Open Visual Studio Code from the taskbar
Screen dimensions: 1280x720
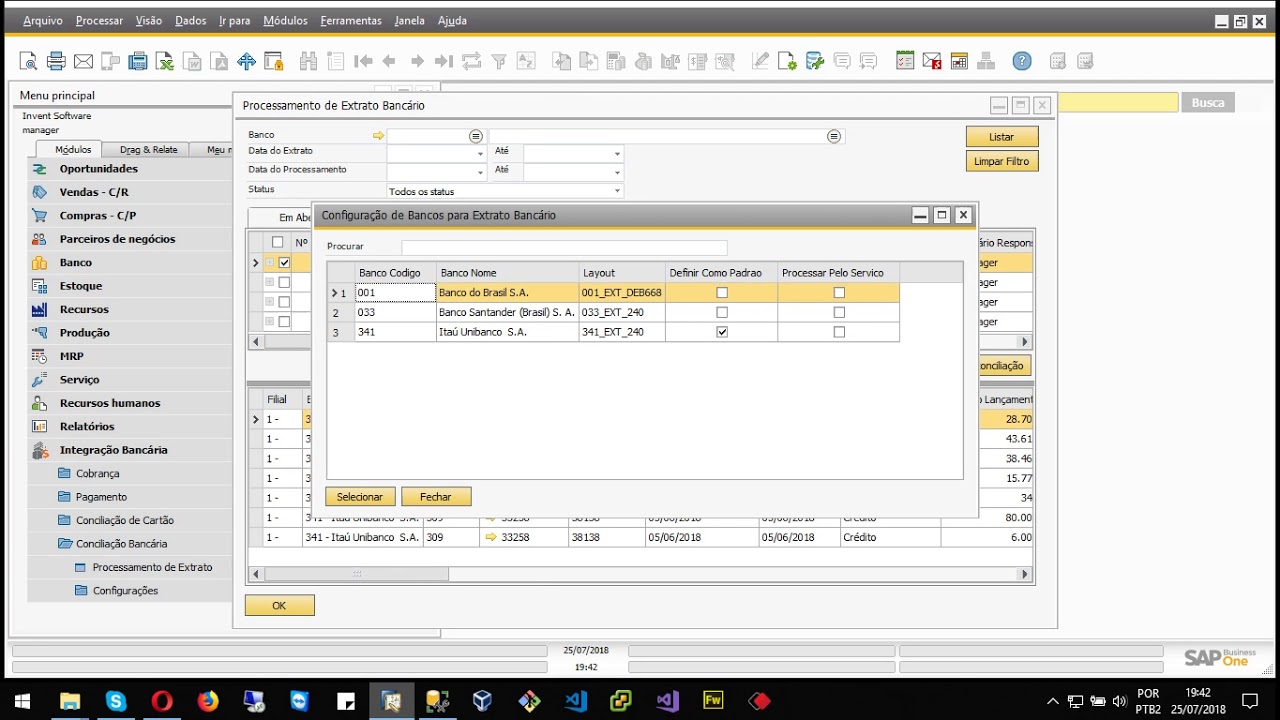point(576,701)
